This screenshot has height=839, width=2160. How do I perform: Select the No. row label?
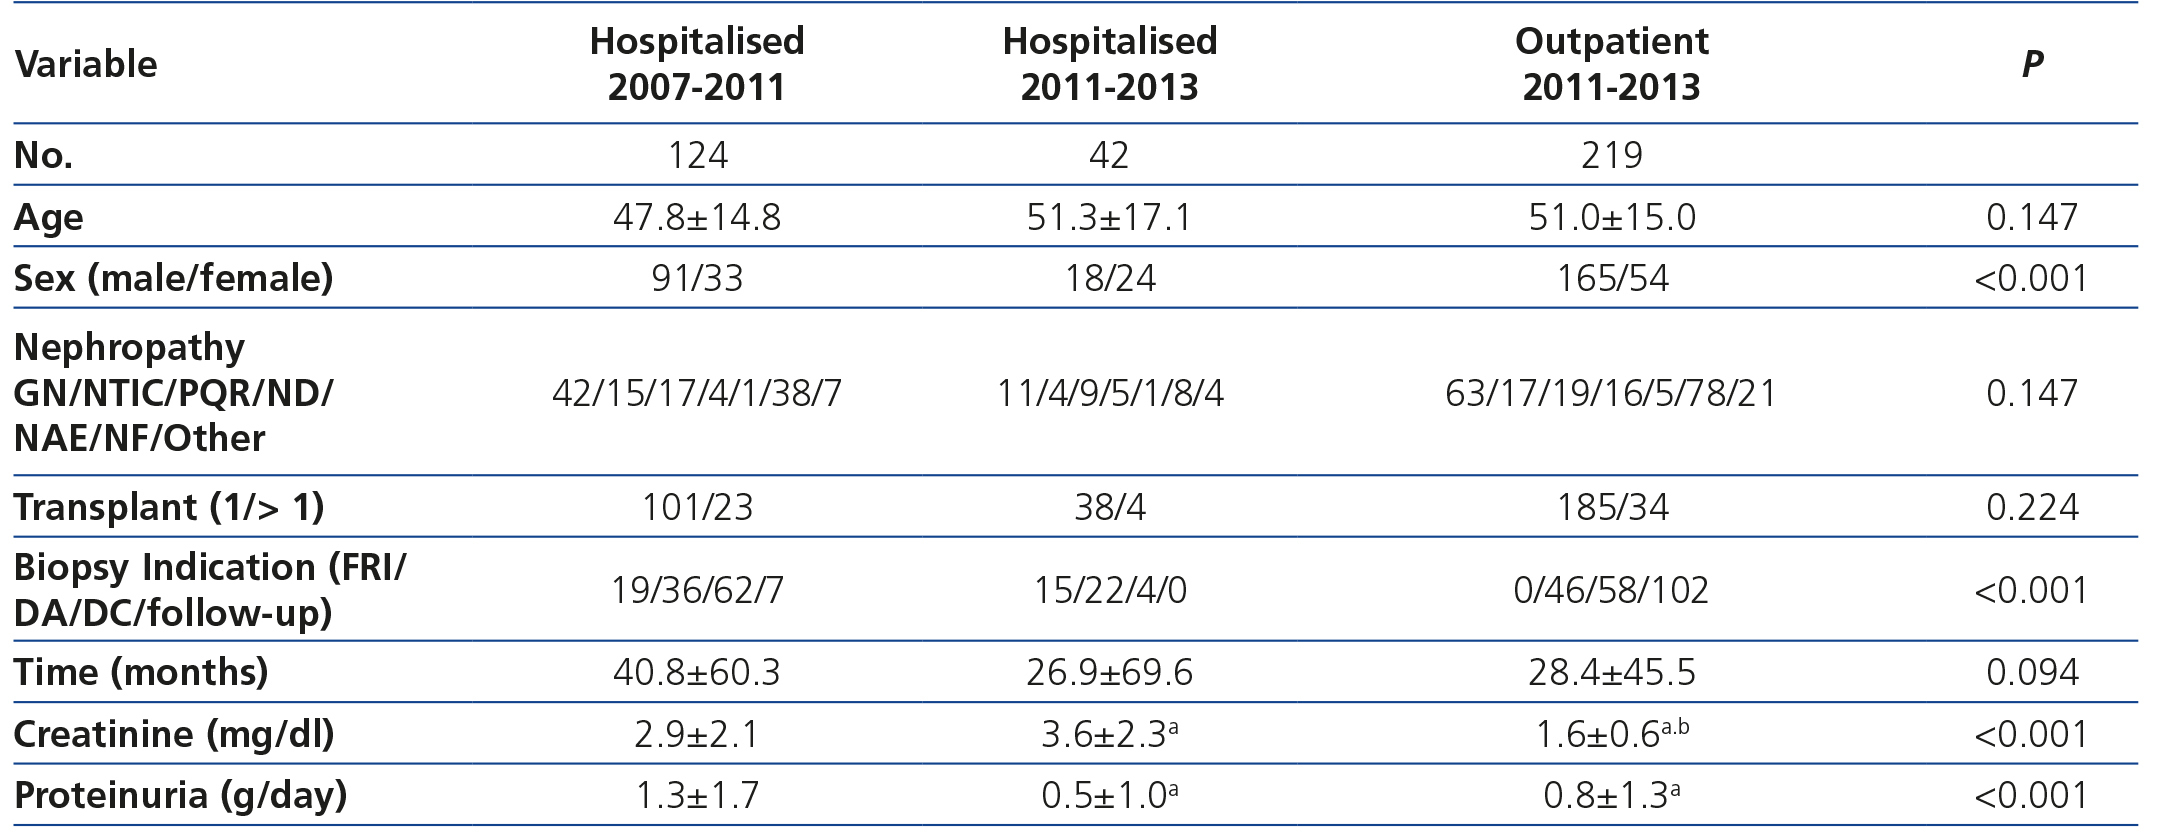coord(43,156)
